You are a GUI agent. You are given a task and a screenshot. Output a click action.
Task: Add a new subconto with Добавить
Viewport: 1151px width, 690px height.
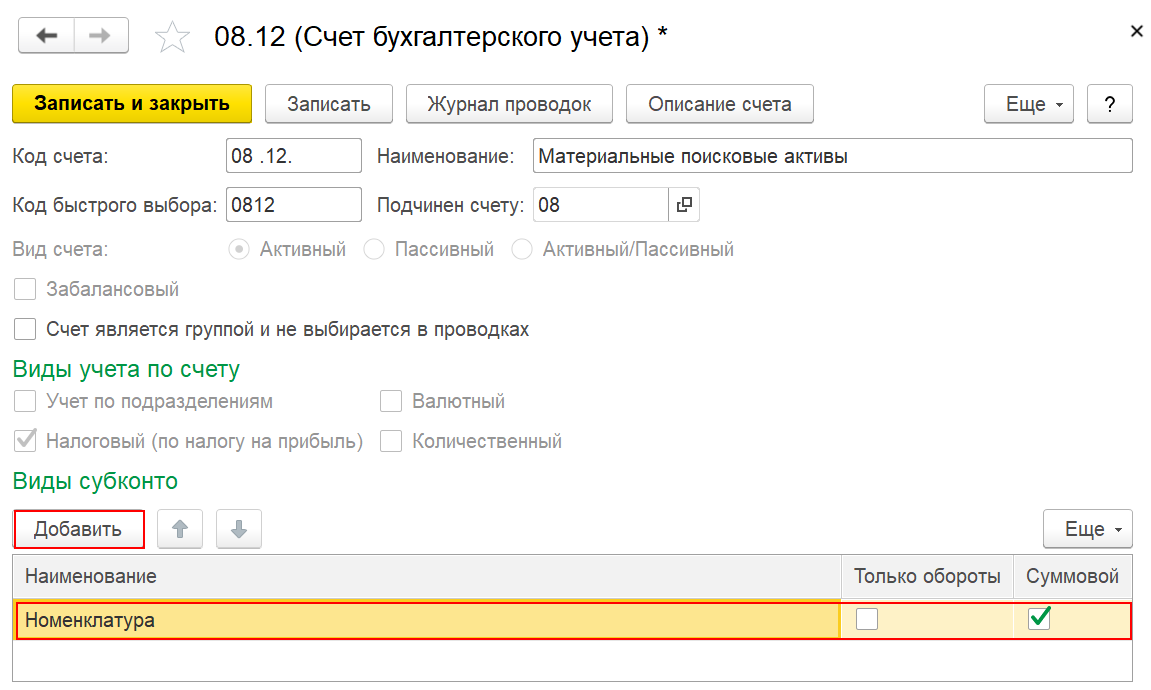(79, 529)
